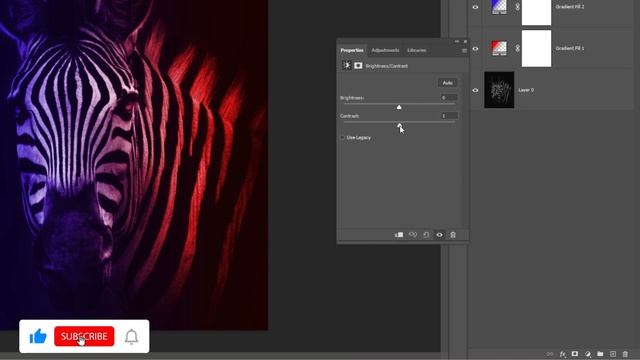Image resolution: width=640 pixels, height=360 pixels.
Task: Switch to the Properties tab
Action: tap(352, 50)
